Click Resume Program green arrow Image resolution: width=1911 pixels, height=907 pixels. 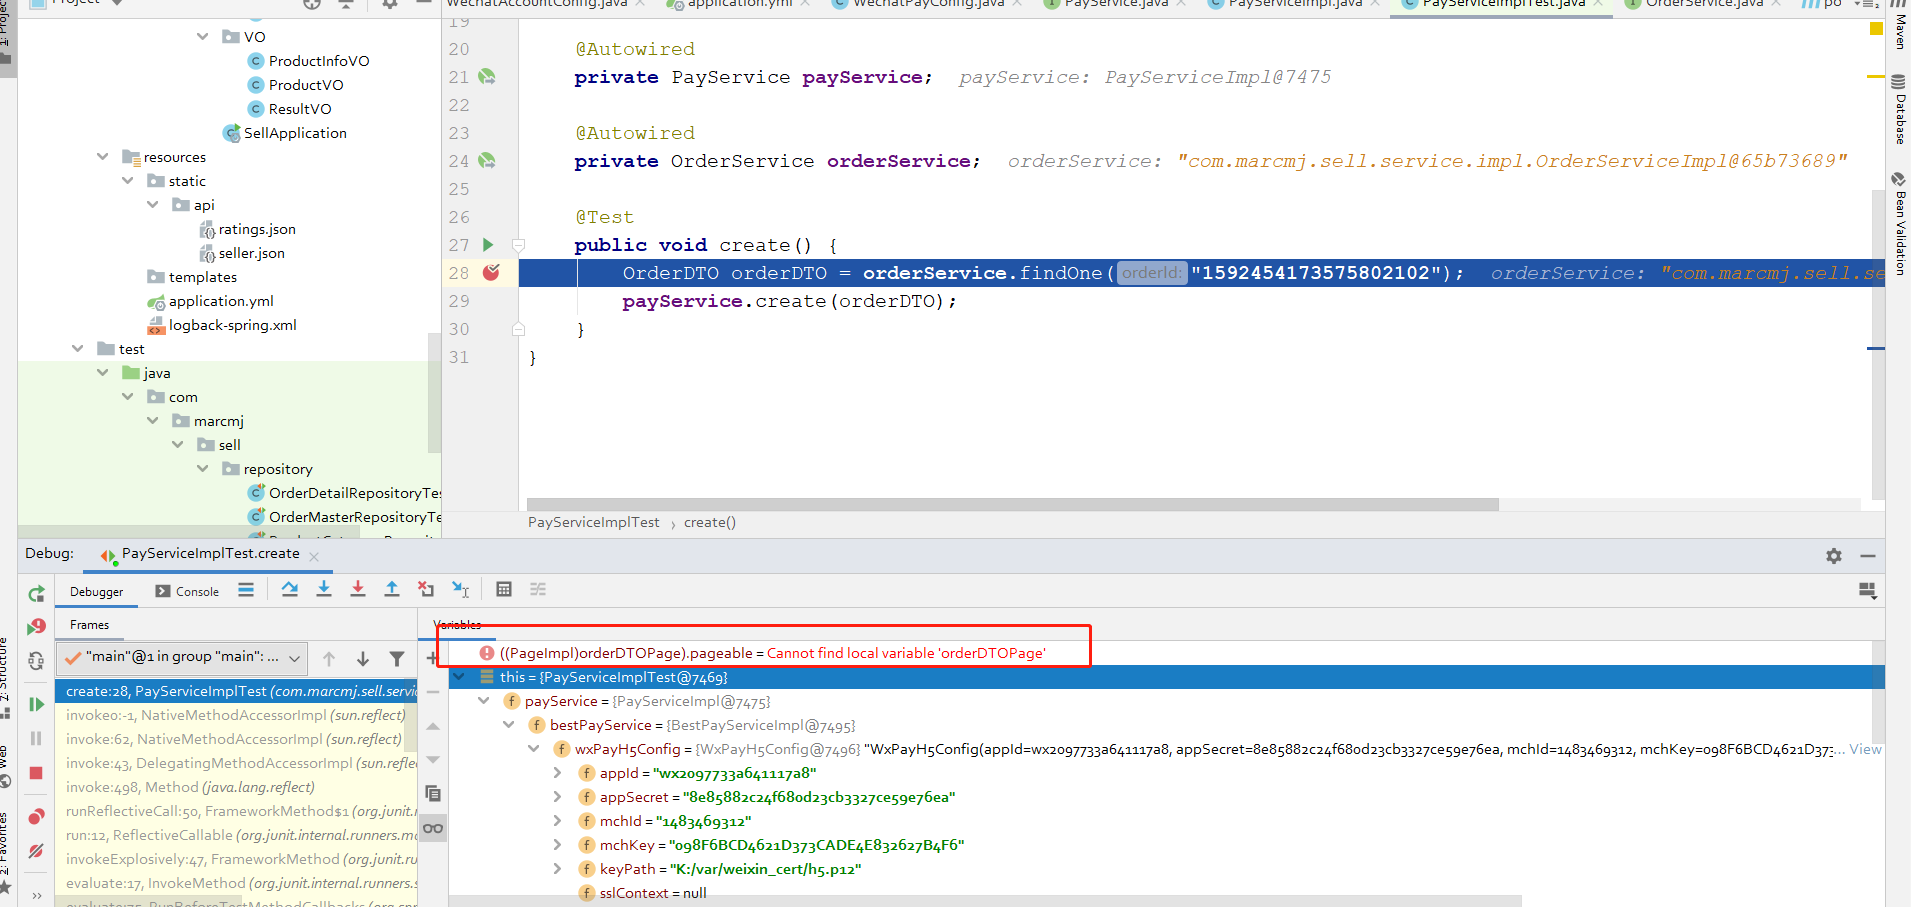pos(36,705)
